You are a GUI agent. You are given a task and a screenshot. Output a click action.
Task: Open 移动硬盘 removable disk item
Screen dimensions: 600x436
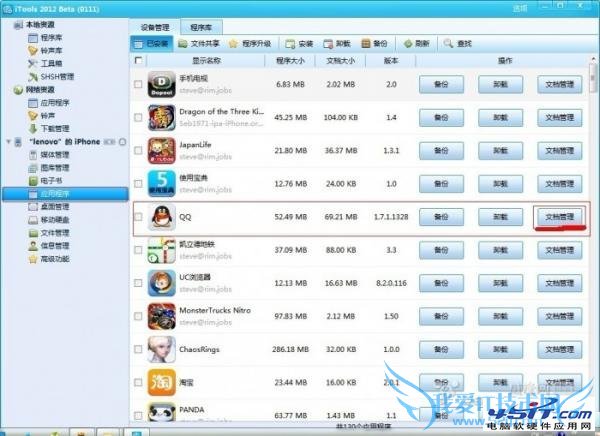click(x=49, y=220)
